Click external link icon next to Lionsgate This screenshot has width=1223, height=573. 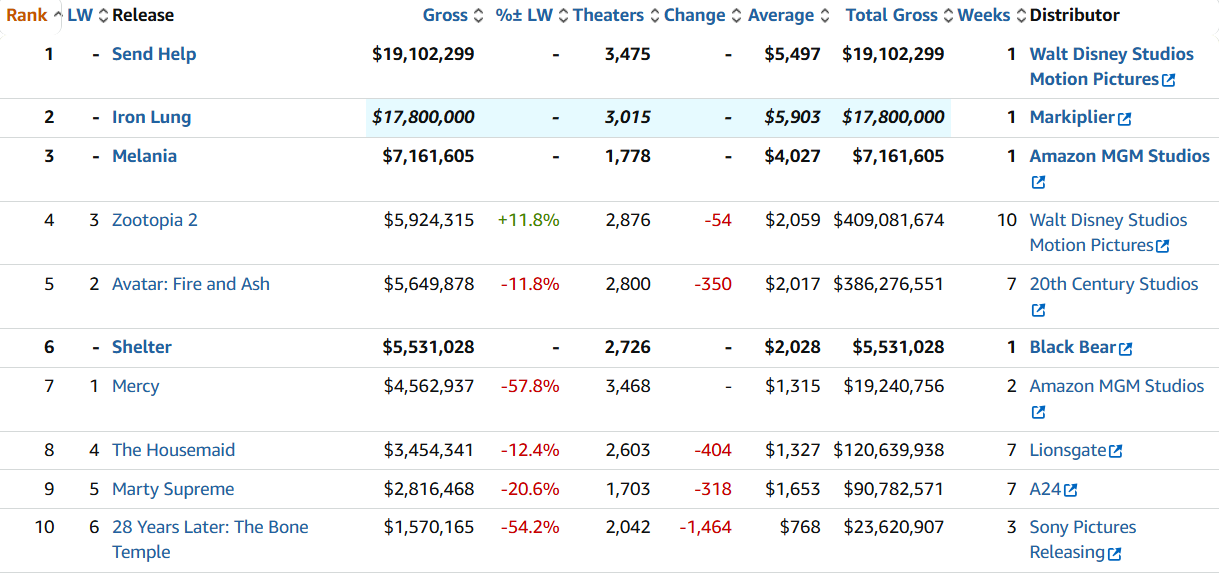tap(1116, 452)
